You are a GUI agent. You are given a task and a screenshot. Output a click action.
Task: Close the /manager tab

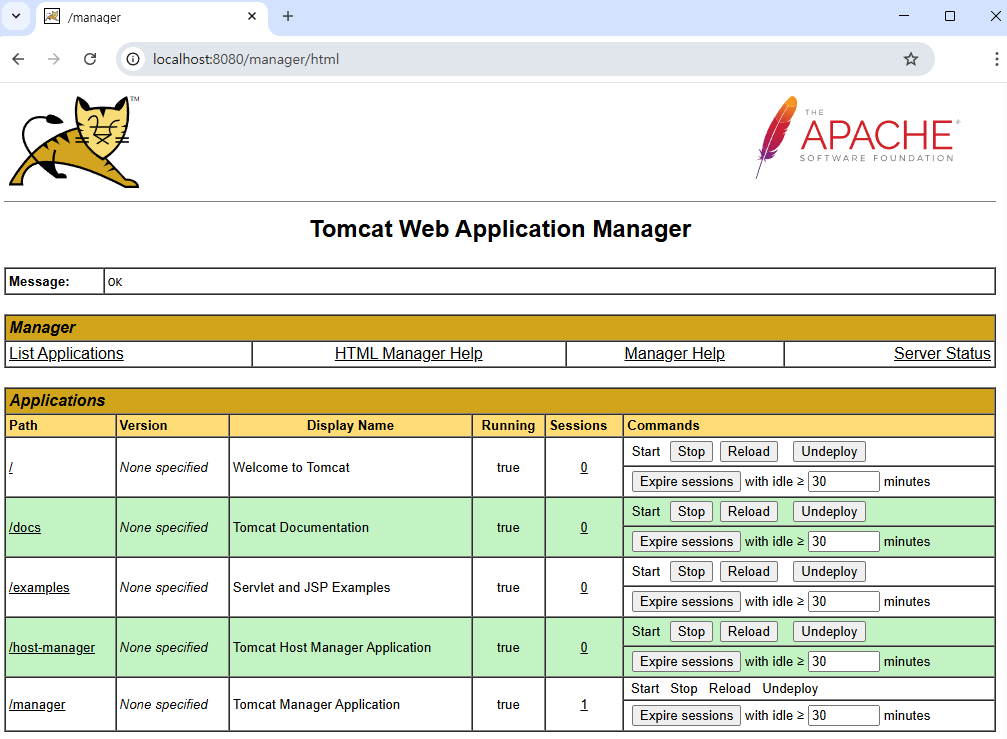252,16
